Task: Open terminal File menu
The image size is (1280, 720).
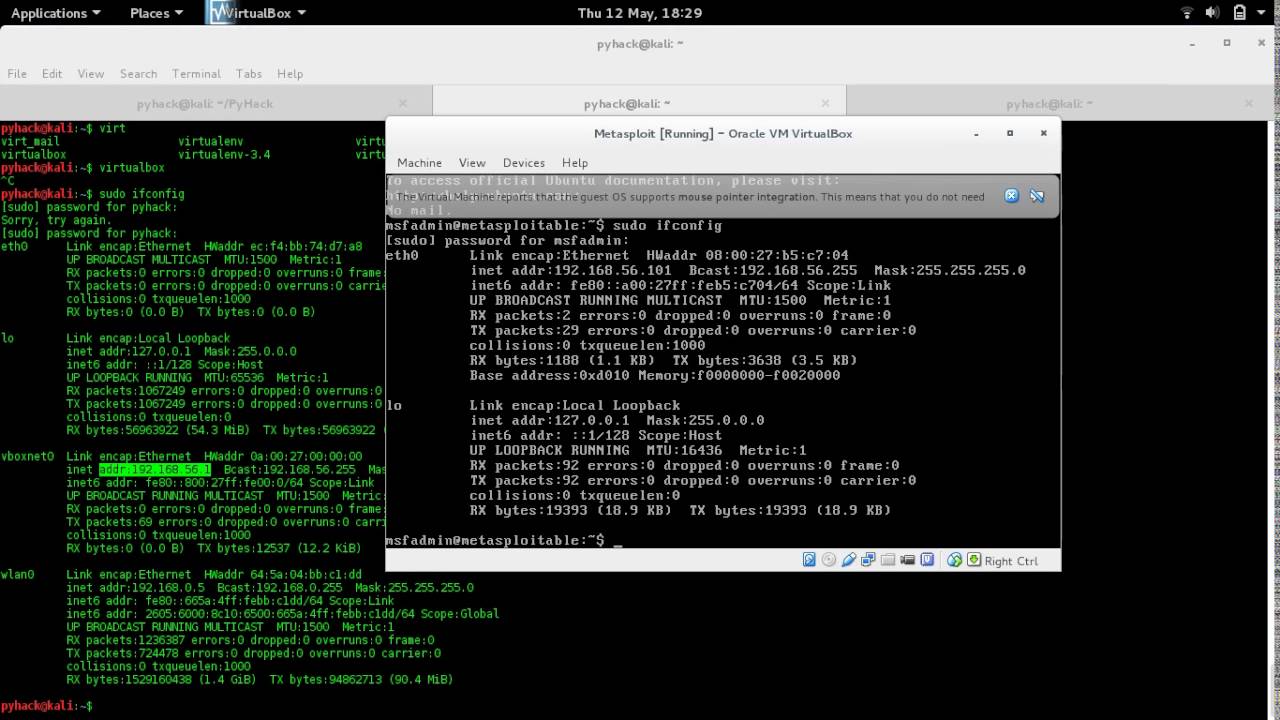Action: [x=17, y=73]
